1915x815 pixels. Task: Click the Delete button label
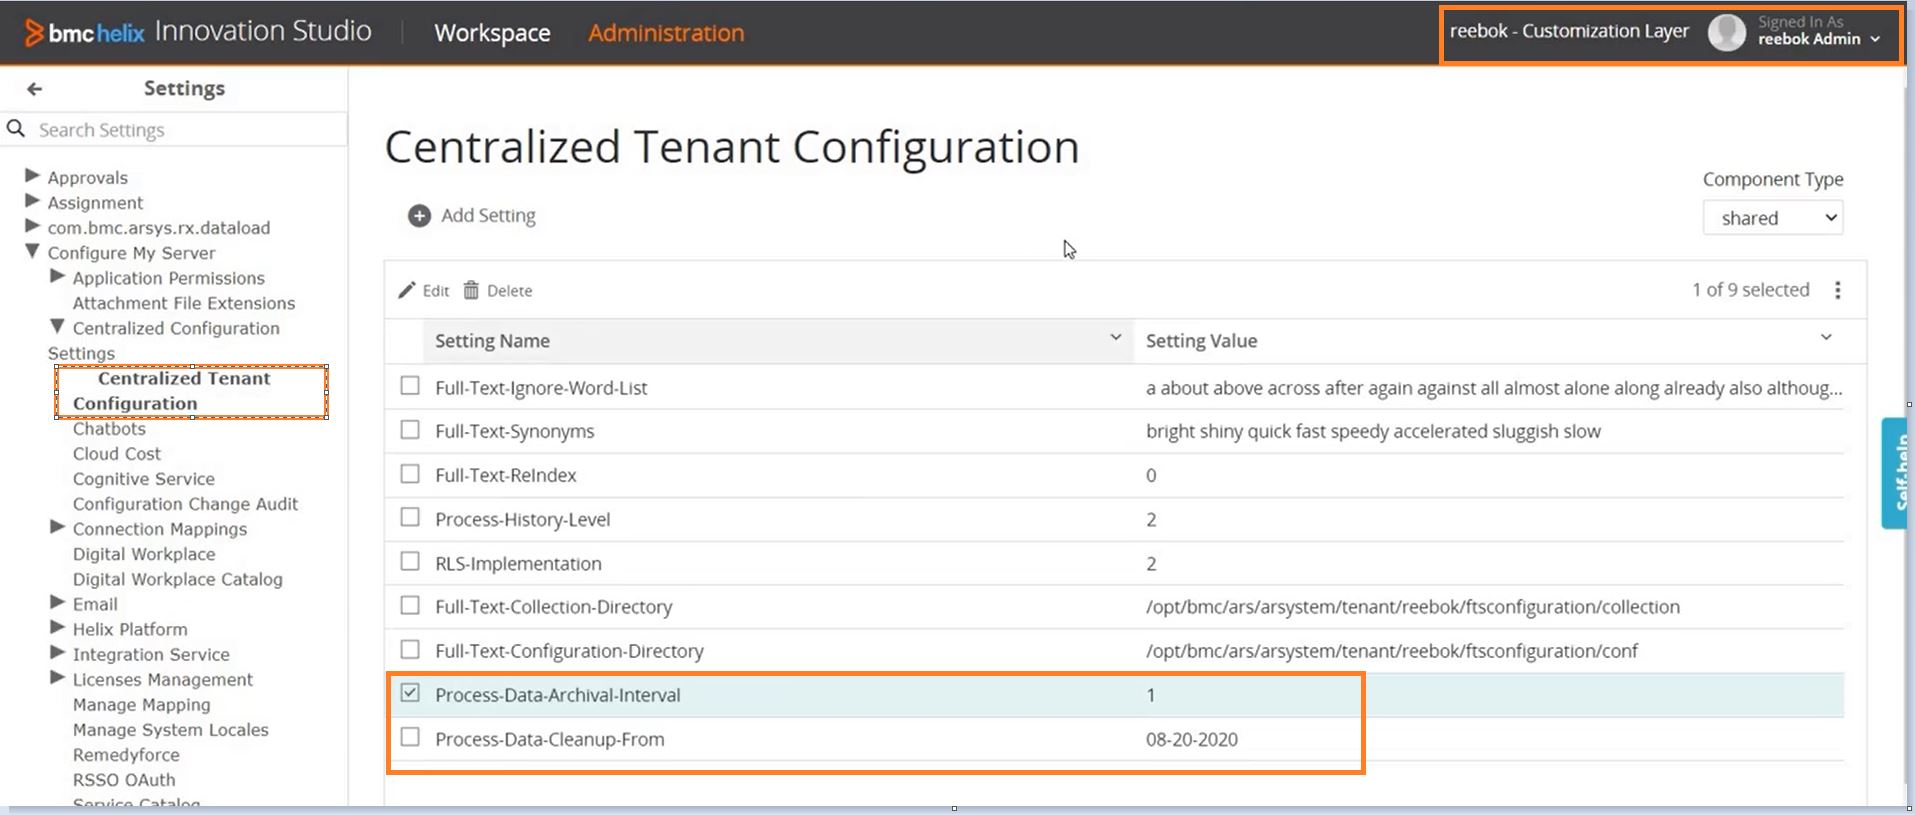pos(510,291)
